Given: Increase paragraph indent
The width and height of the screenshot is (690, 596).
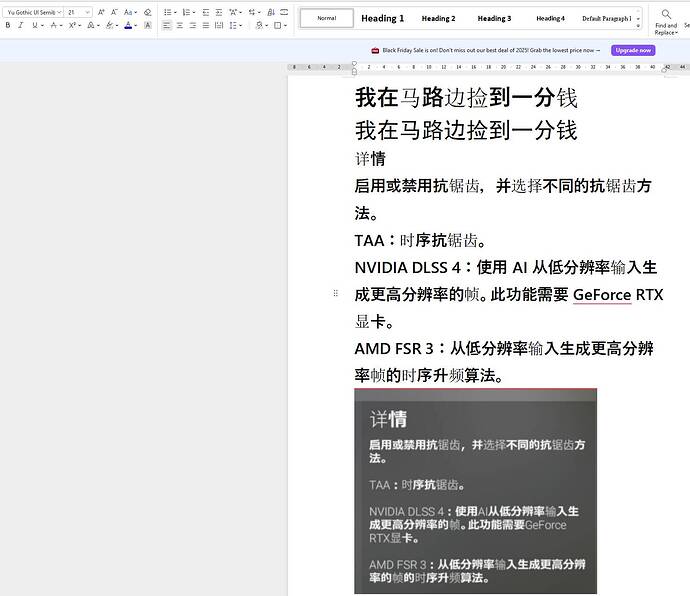Looking at the screenshot, I should (219, 12).
